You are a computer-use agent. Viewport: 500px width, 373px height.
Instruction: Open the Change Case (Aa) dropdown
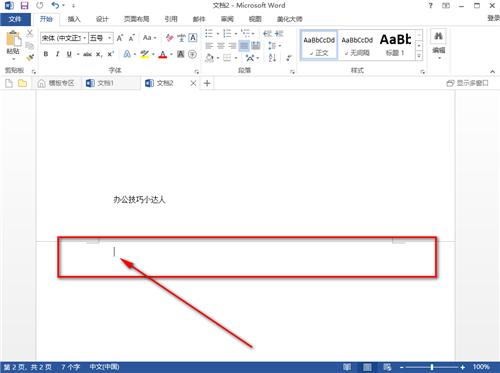point(150,38)
